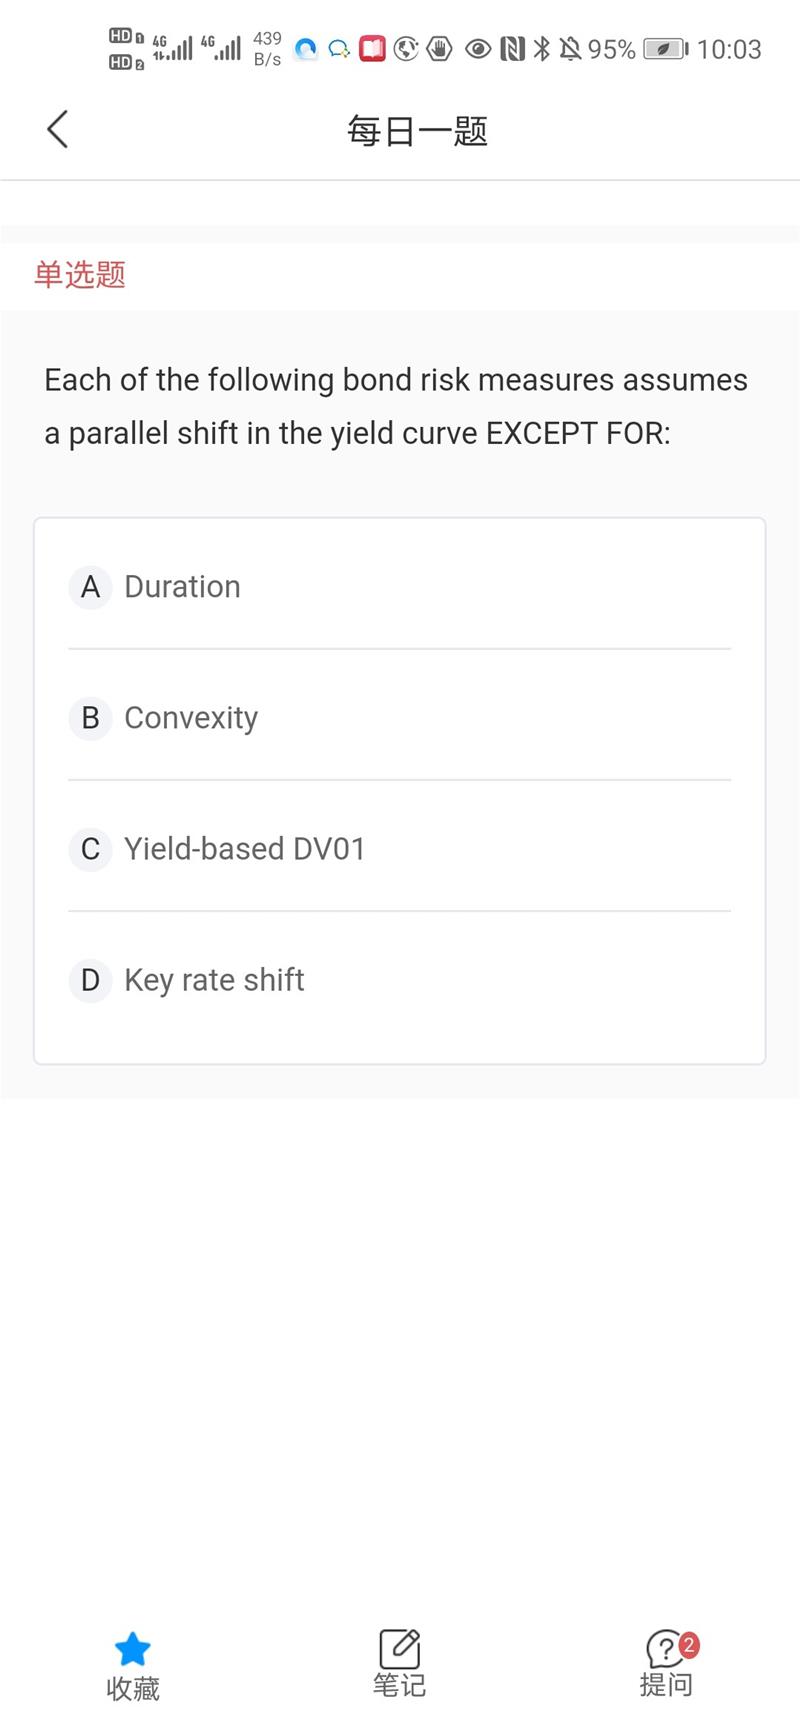Tap the 10:03 clock in status bar
Screen dimensions: 800x1733
pos(729,49)
